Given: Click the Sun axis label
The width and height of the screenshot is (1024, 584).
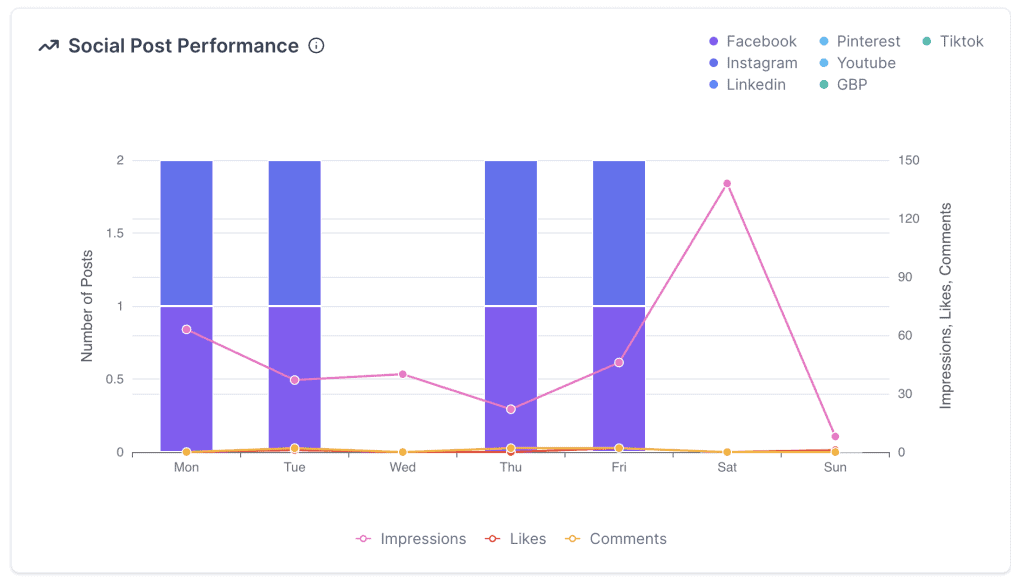Looking at the screenshot, I should tap(834, 467).
